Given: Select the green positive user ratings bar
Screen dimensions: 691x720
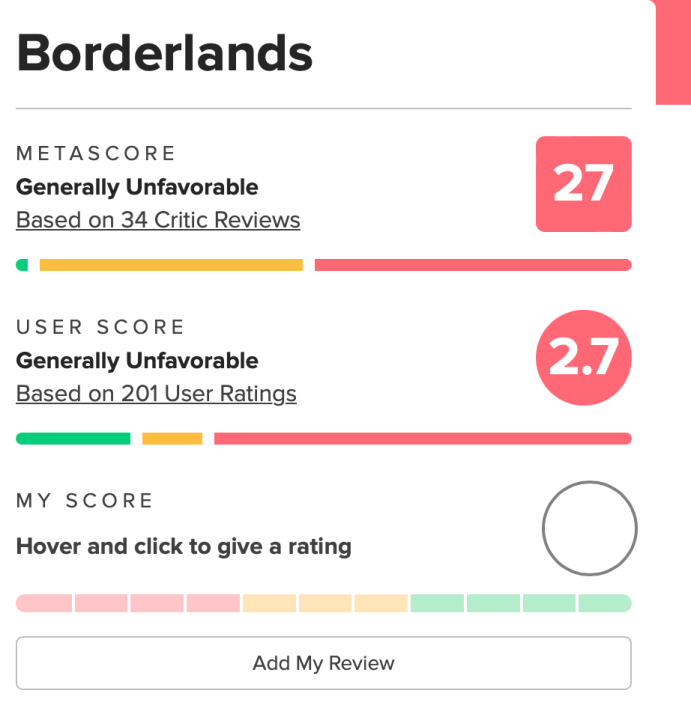Looking at the screenshot, I should (x=73, y=438).
